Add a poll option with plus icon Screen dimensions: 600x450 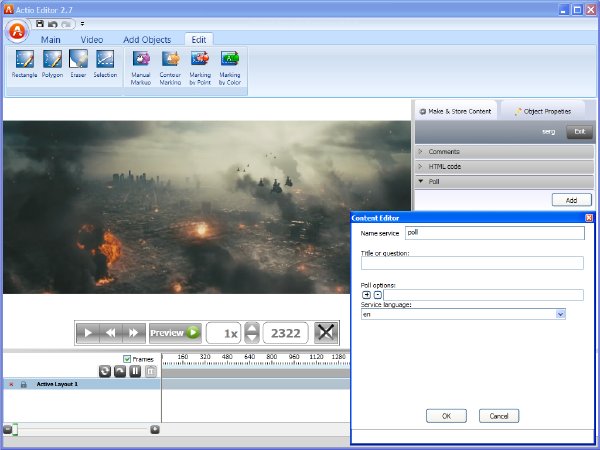[366, 295]
